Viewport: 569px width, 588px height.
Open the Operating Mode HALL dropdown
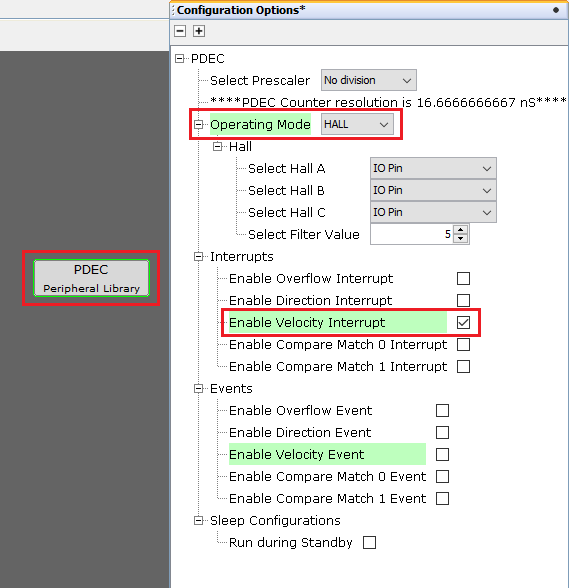click(x=357, y=124)
